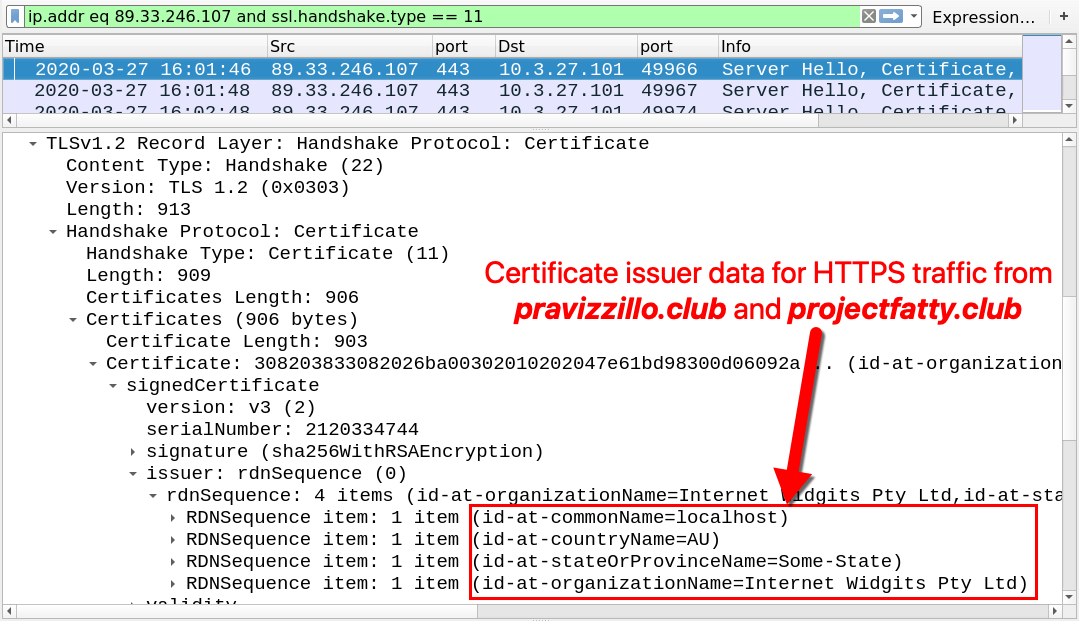Click packet list horizontal scrollbar right arrow
The height and width of the screenshot is (621, 1079).
coord(1015,120)
